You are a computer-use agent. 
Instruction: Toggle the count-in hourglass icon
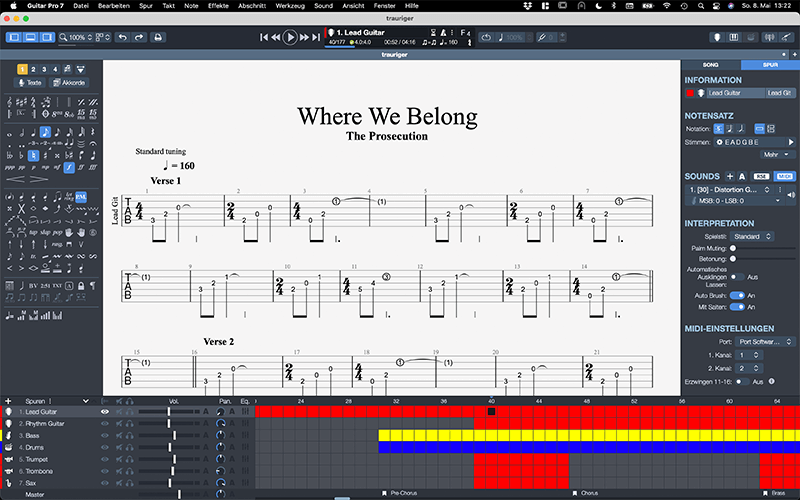pyautogui.click(x=433, y=33)
